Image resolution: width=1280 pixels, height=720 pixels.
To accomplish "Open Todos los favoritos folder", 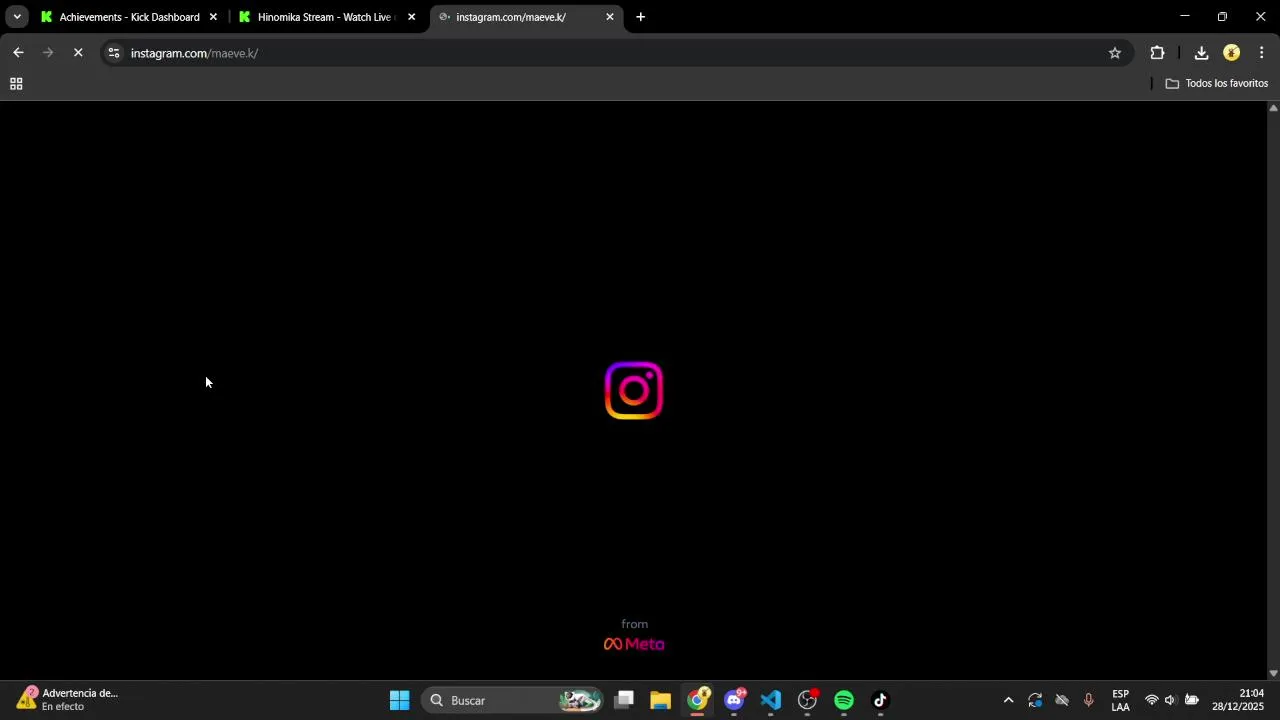I will tap(1217, 84).
